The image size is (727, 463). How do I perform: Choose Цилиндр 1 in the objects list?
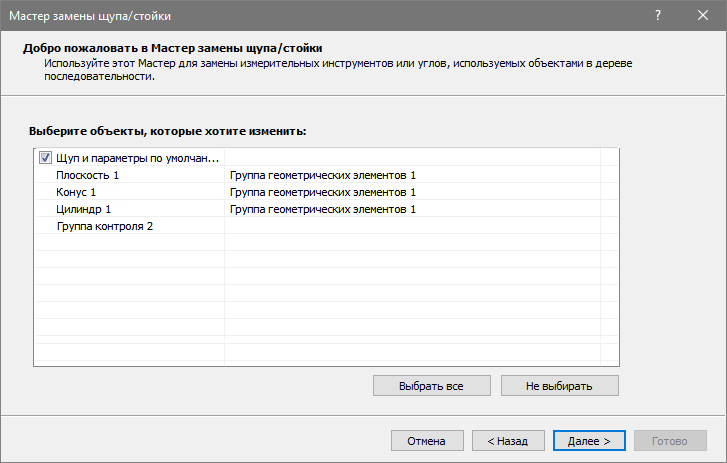[x=84, y=209]
